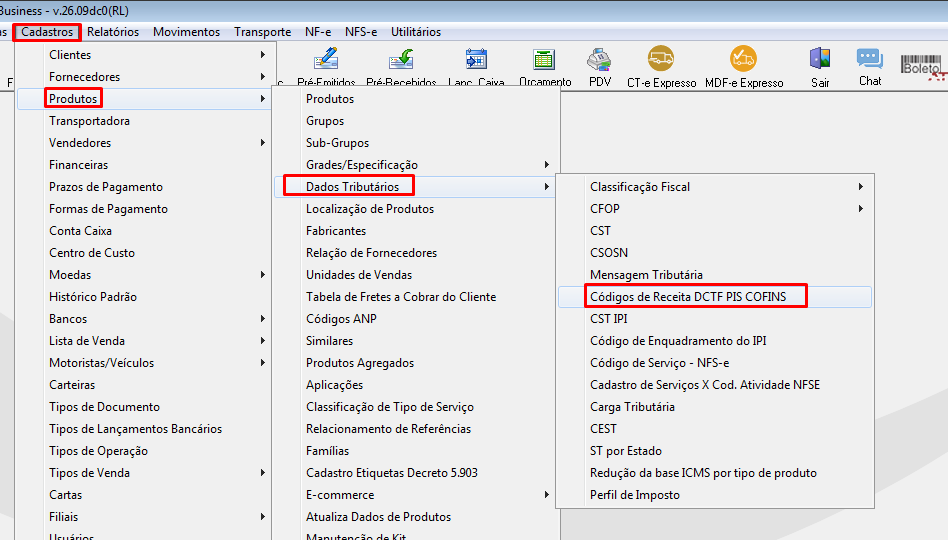Expand the E-commerce submenu
Screen dimensions: 948x540
(416, 495)
